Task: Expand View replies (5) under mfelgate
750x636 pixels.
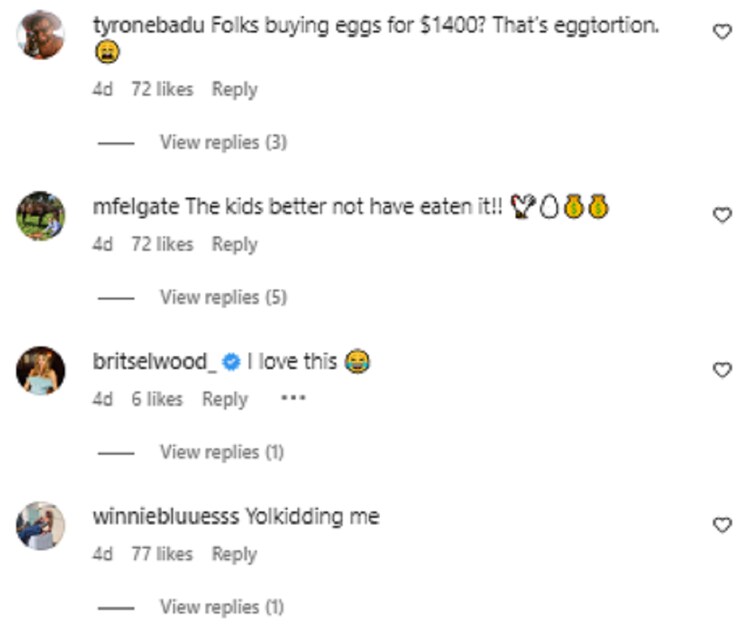Action: [223, 297]
